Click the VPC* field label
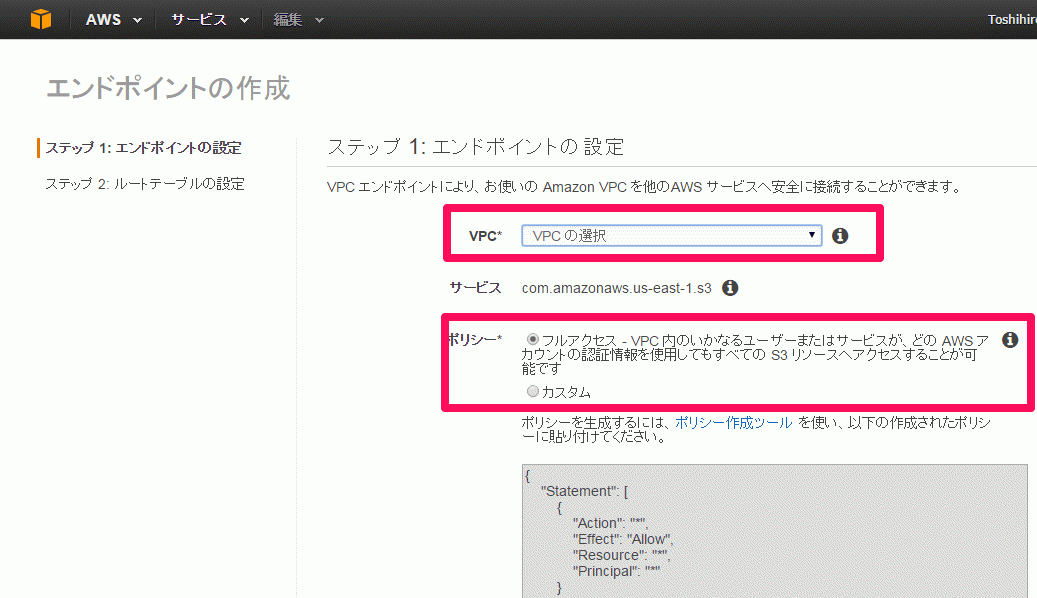 (485, 236)
